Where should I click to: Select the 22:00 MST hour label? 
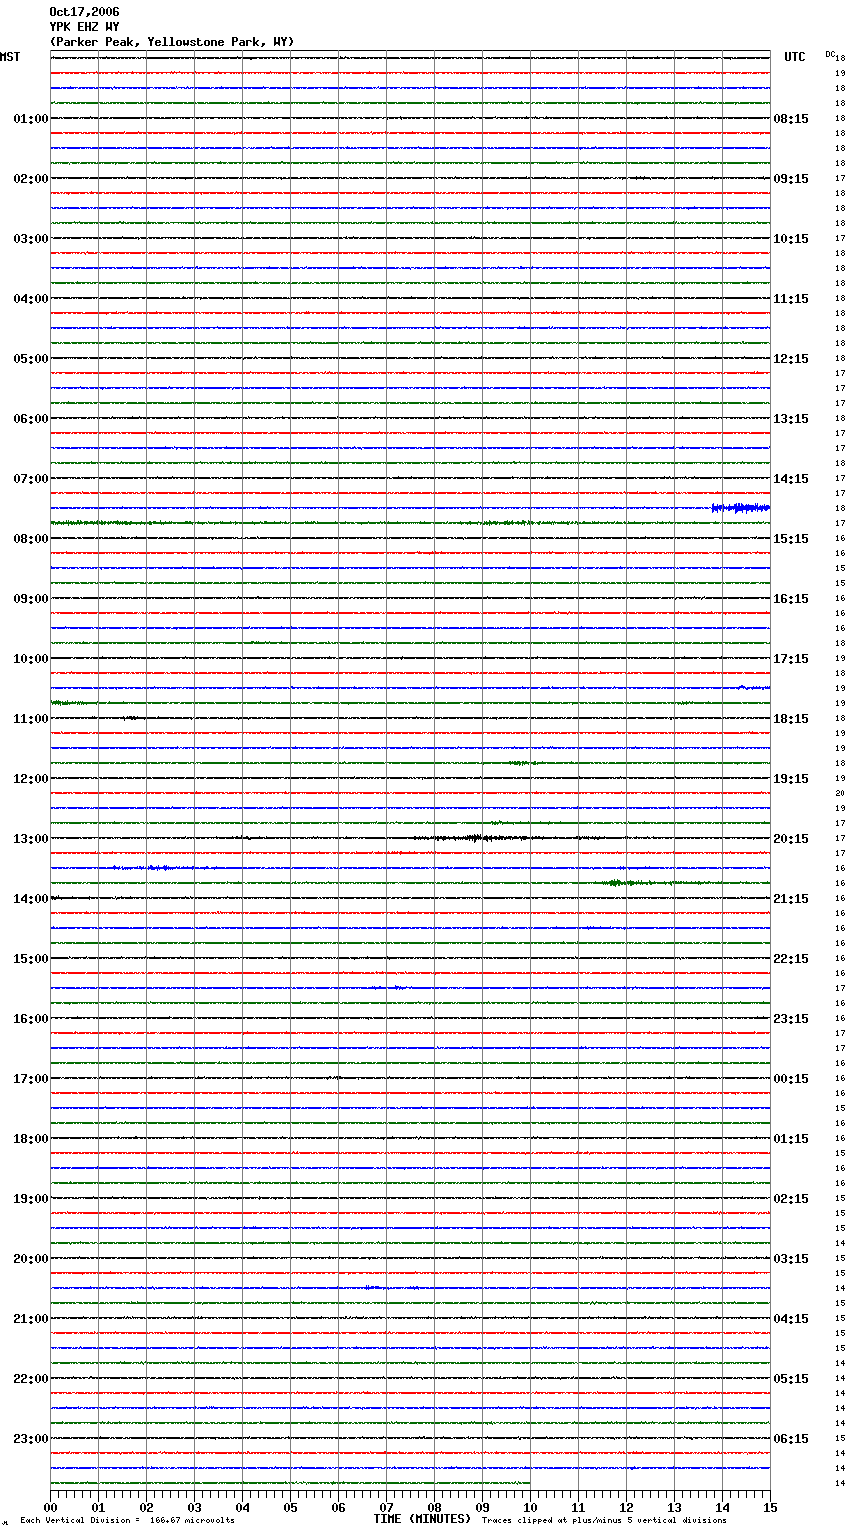(x=31, y=1379)
